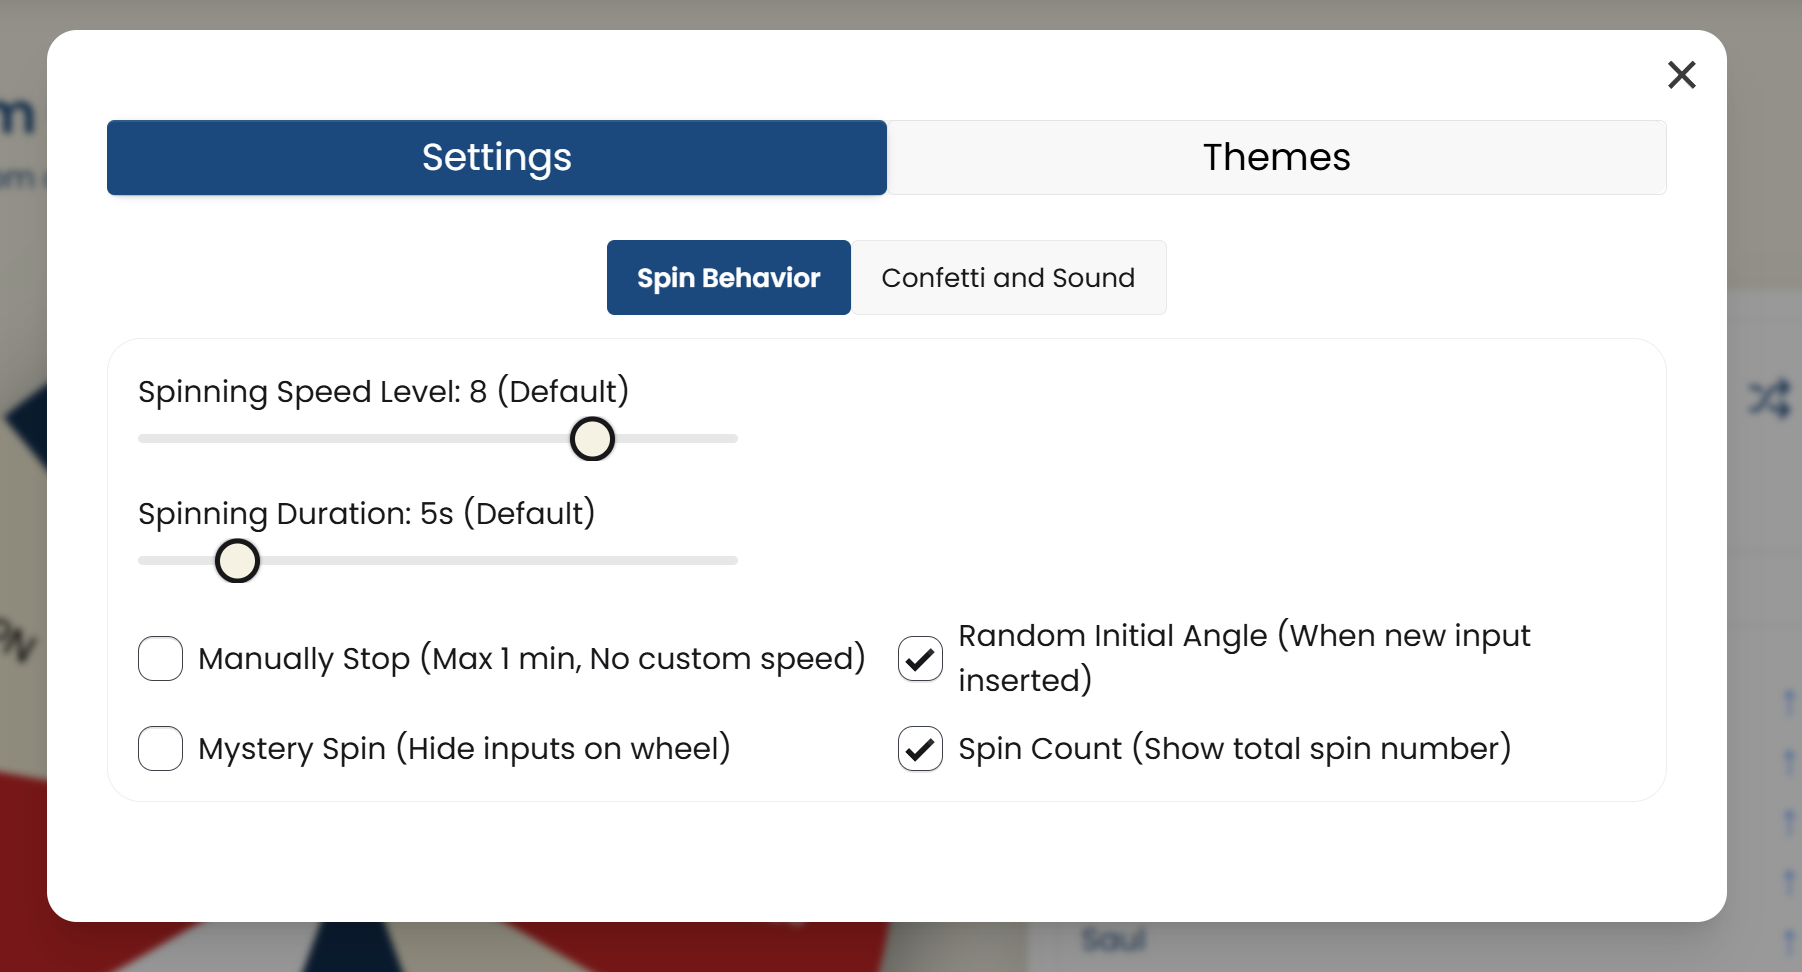Select the Settings tab
The width and height of the screenshot is (1802, 972).
click(x=496, y=157)
